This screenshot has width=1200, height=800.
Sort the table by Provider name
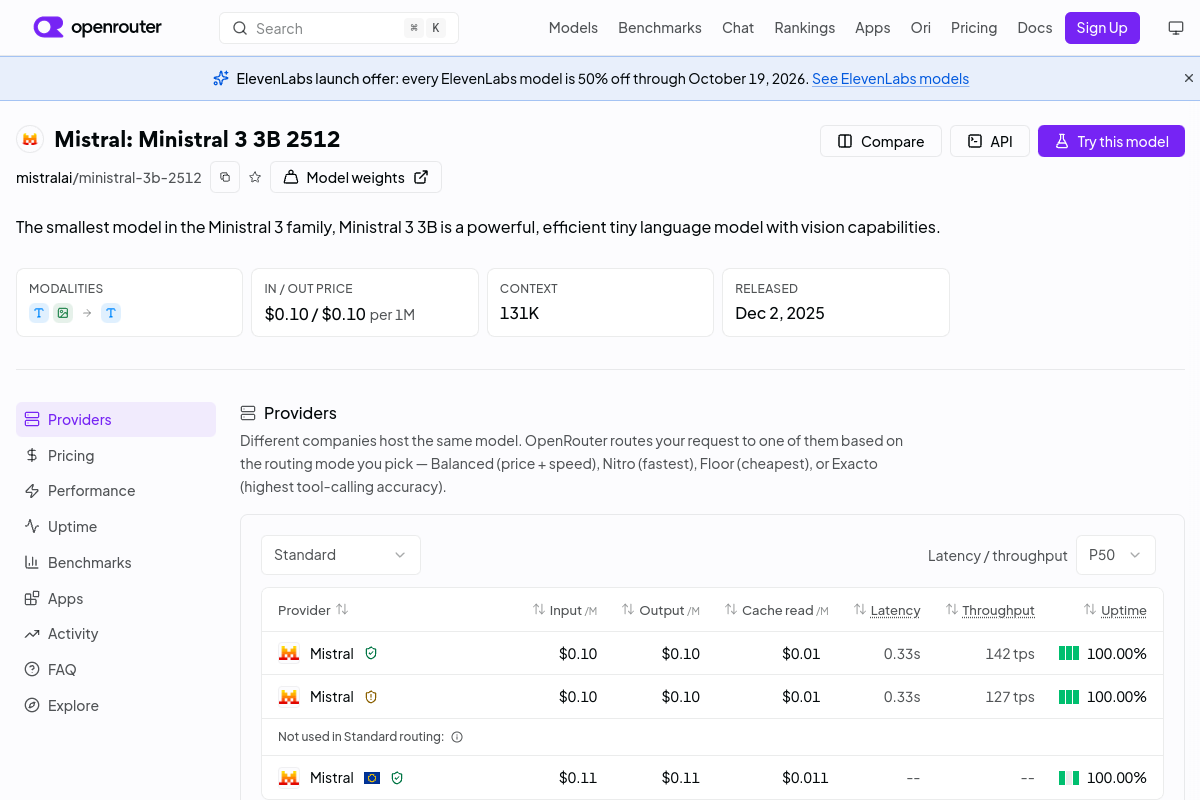click(x=313, y=610)
